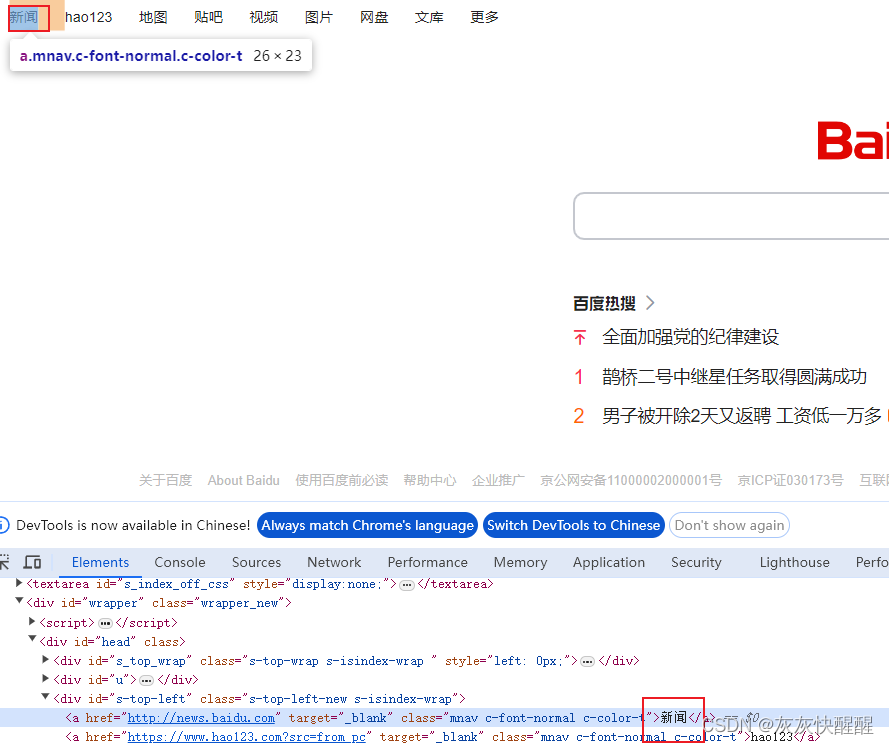Open the Performance tab
The width and height of the screenshot is (889, 744).
click(427, 562)
